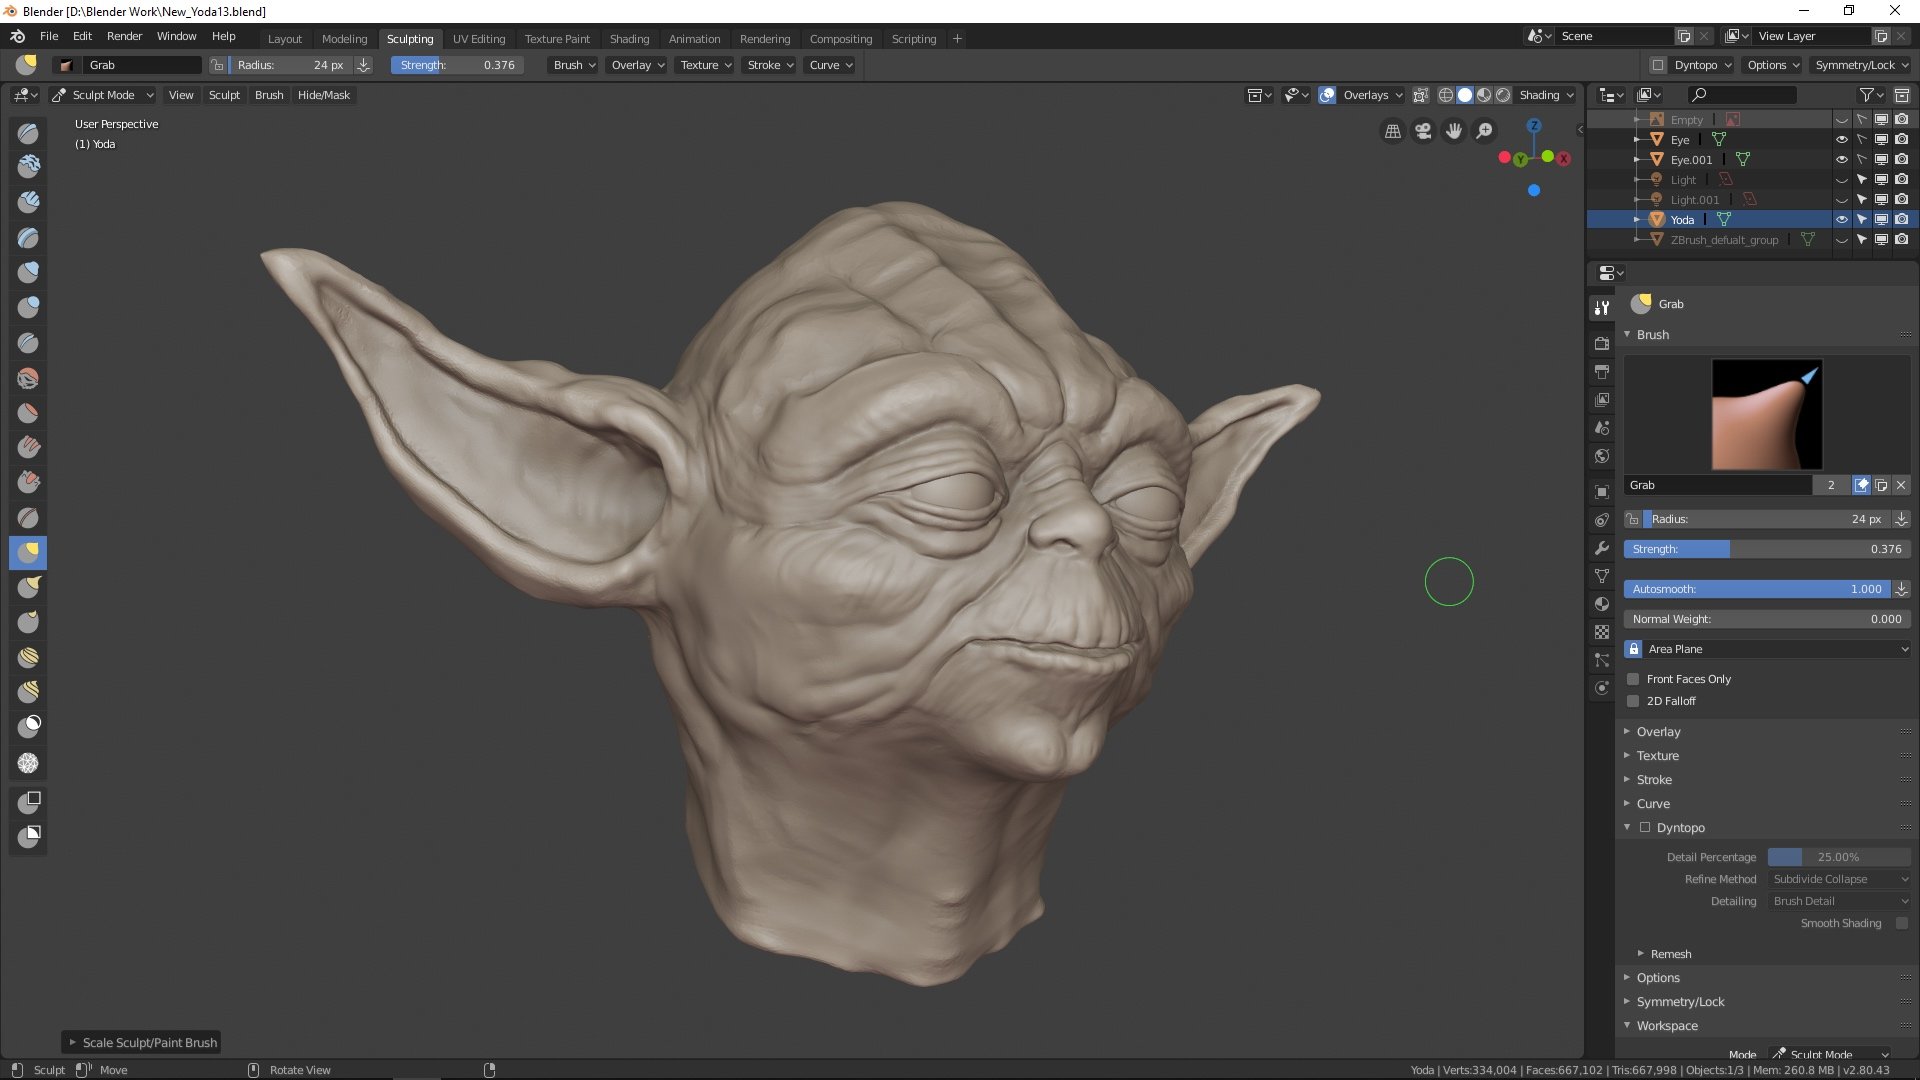Viewport: 1920px width, 1080px height.
Task: Open the Sculpting workspace tab
Action: pos(410,37)
